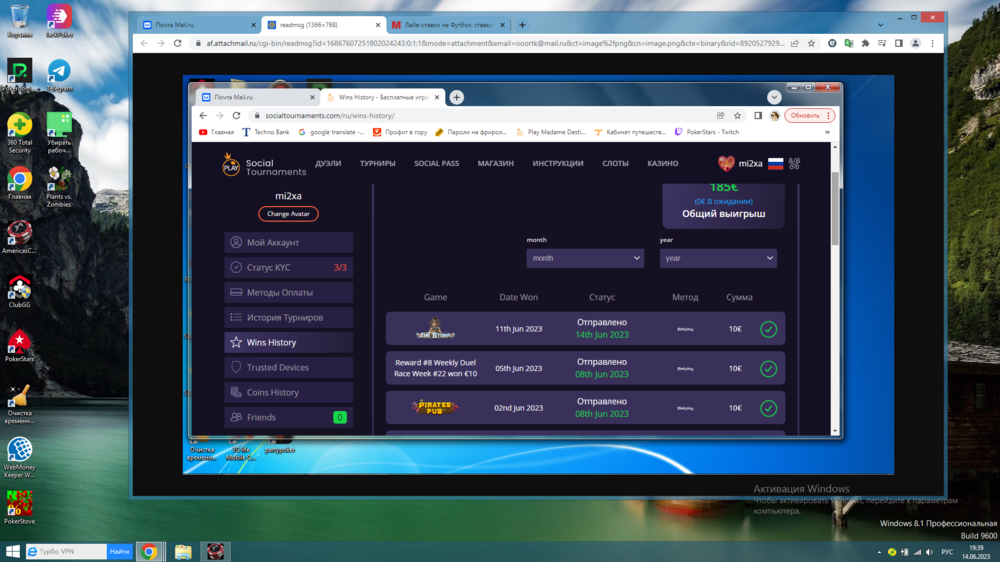Open the ClubGG desktop shortcut
Image resolution: width=1000 pixels, height=562 pixels.
coord(18,289)
